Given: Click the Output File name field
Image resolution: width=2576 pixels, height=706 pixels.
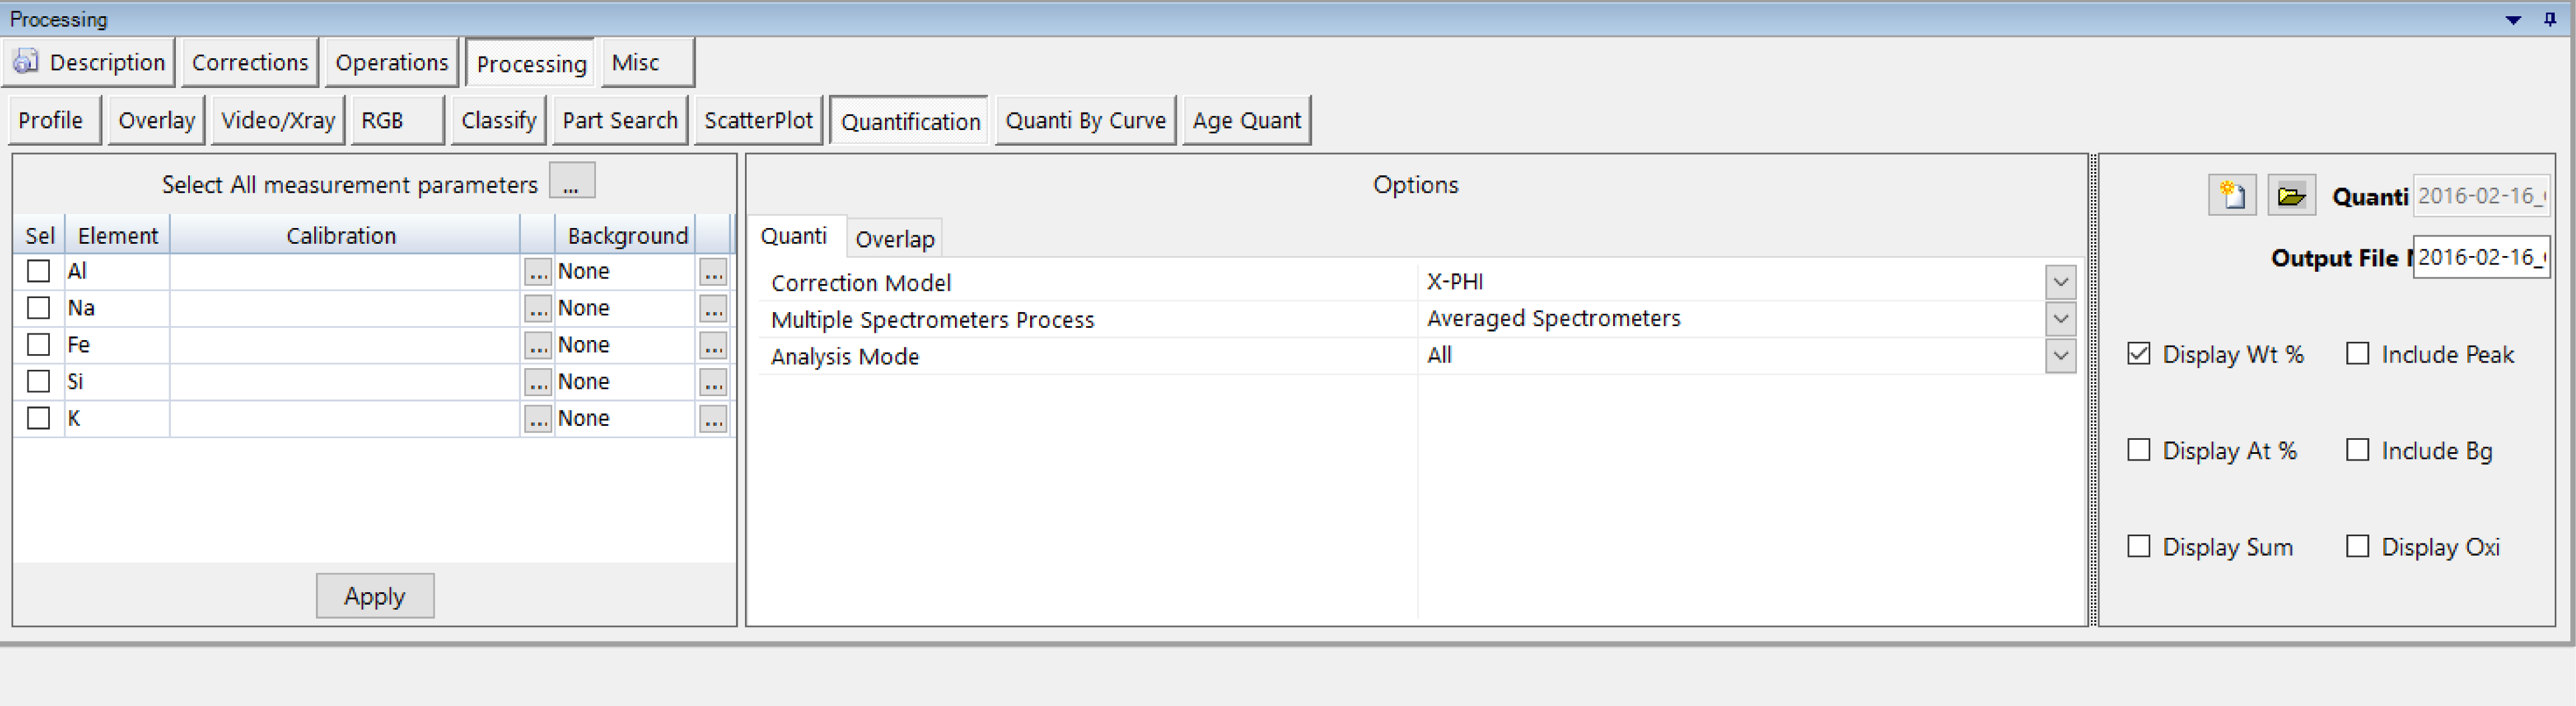Looking at the screenshot, I should pos(2480,258).
